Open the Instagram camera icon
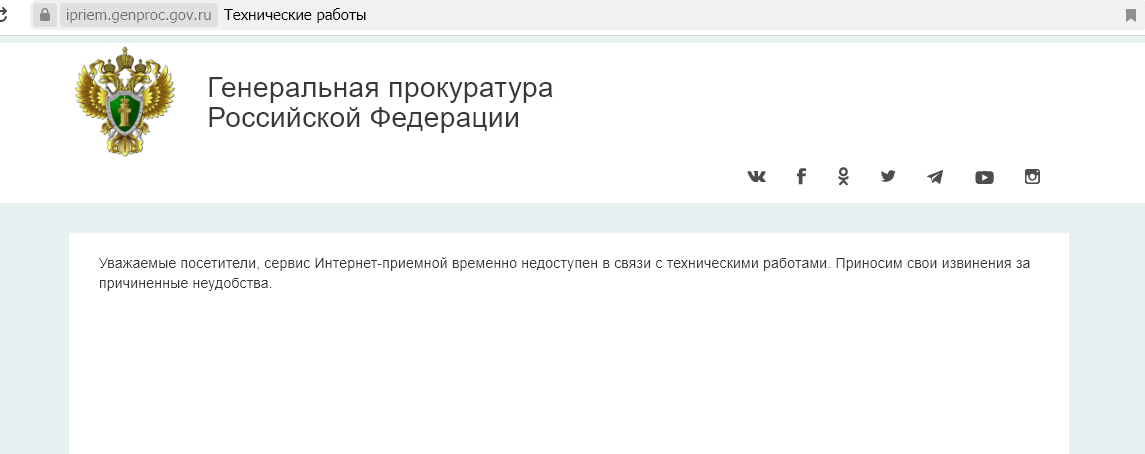The width and height of the screenshot is (1145, 454). (x=1033, y=176)
